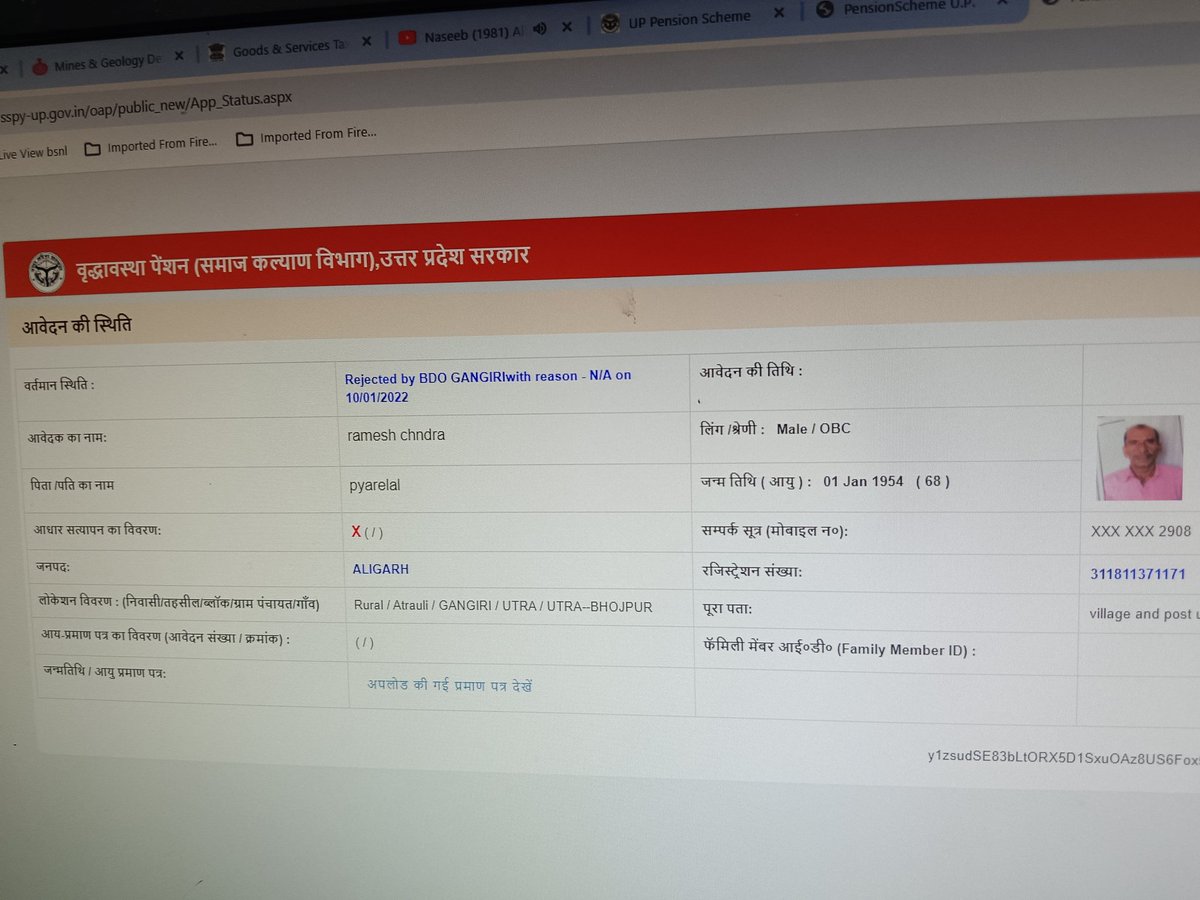Click the applicant photo thumbnail
The image size is (1200, 900).
click(x=1138, y=457)
